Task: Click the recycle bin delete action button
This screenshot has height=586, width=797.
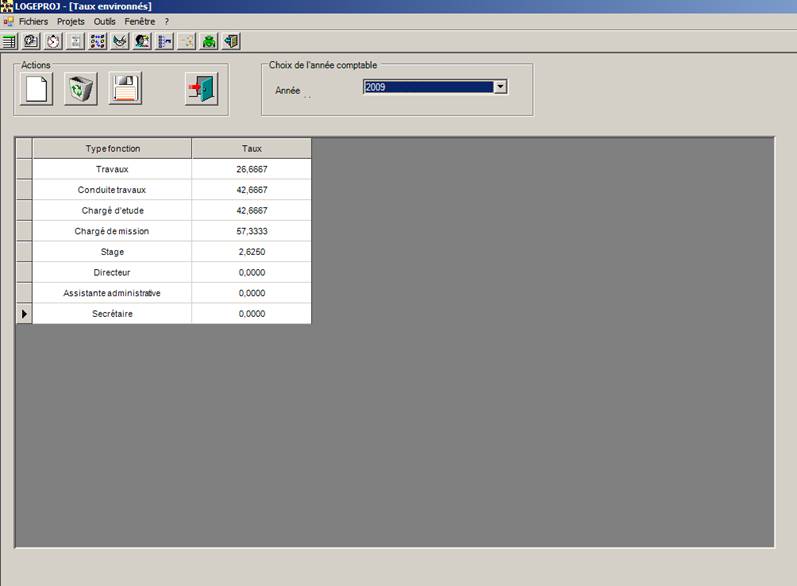Action: point(80,89)
